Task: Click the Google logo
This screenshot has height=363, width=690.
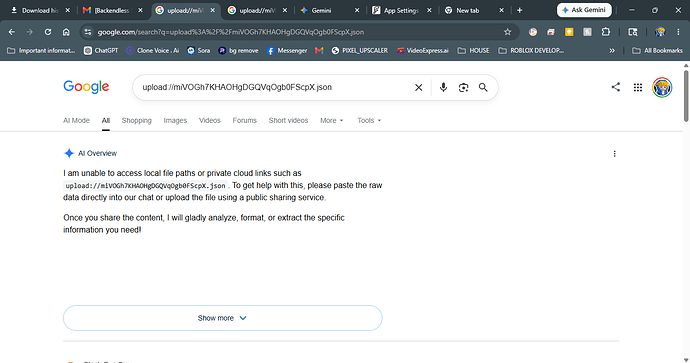Action: click(x=86, y=87)
